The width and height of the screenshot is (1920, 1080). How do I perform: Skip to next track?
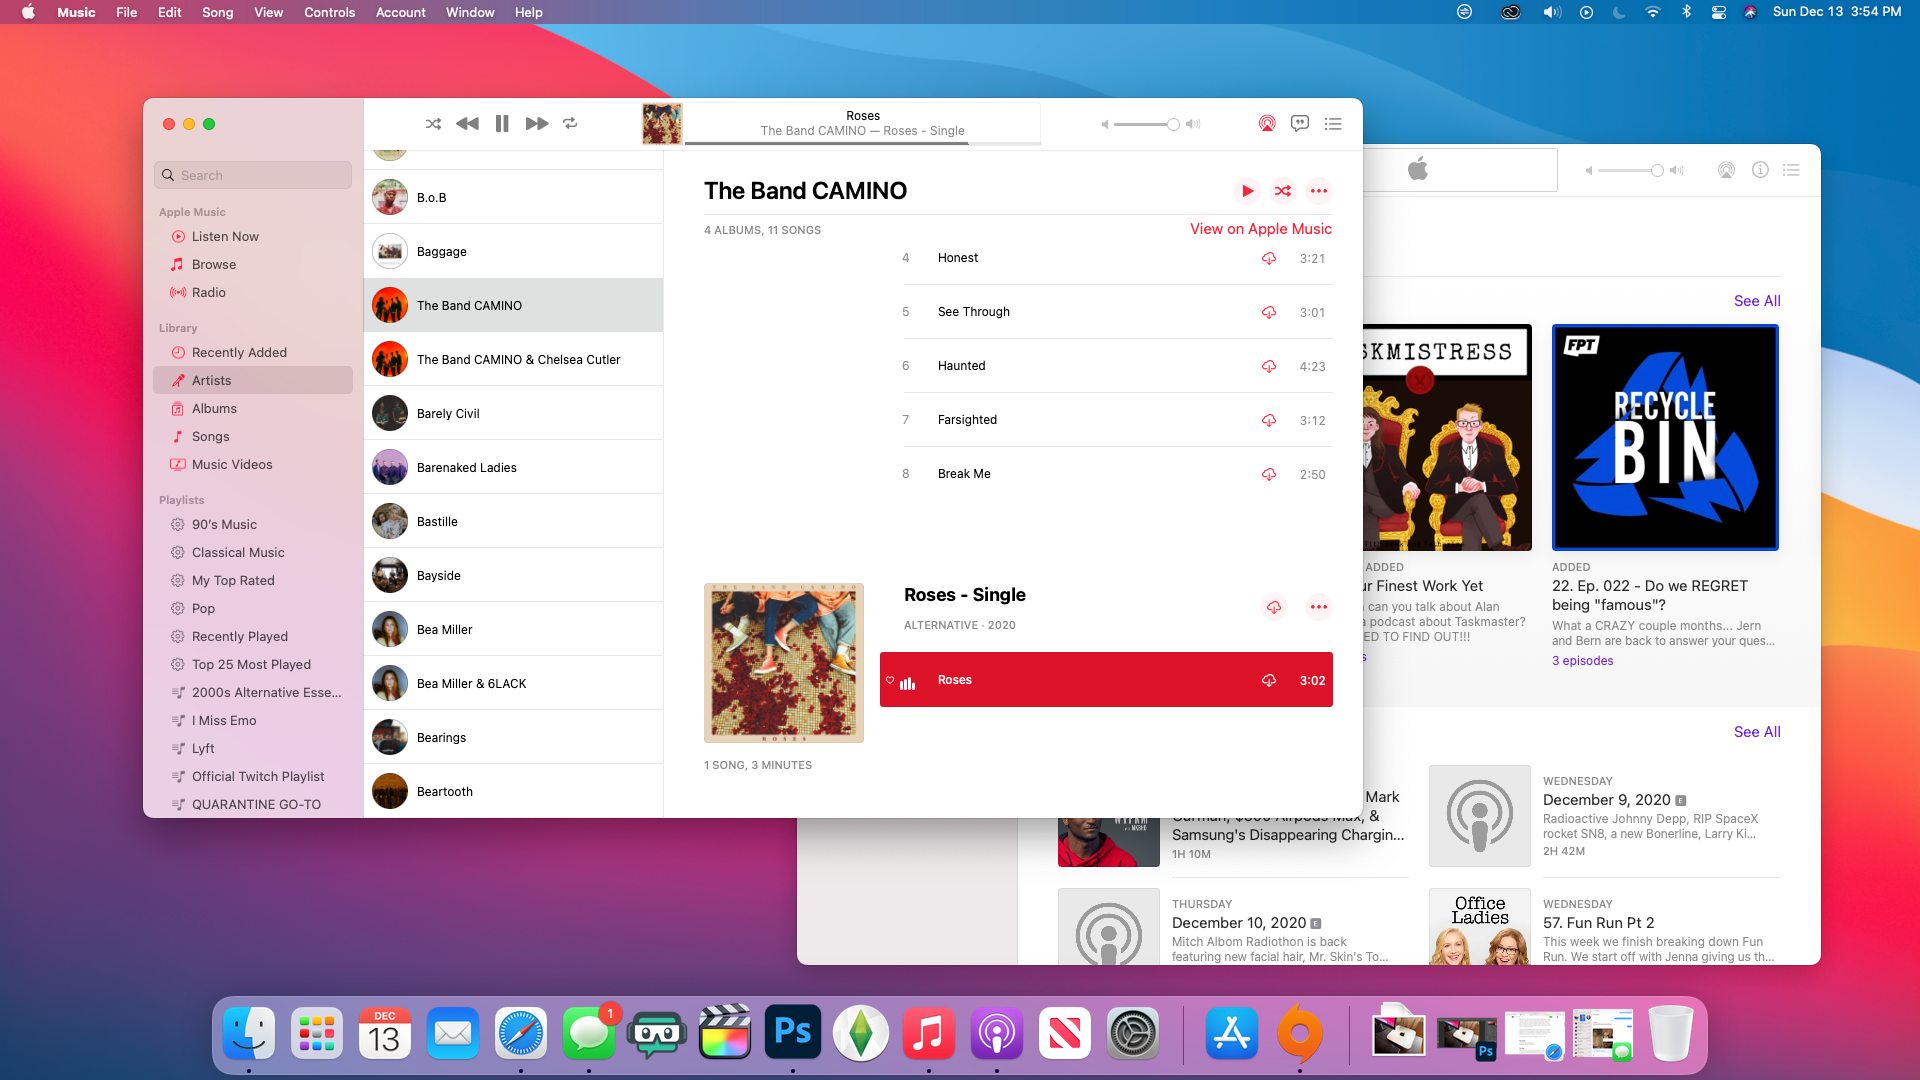click(537, 124)
